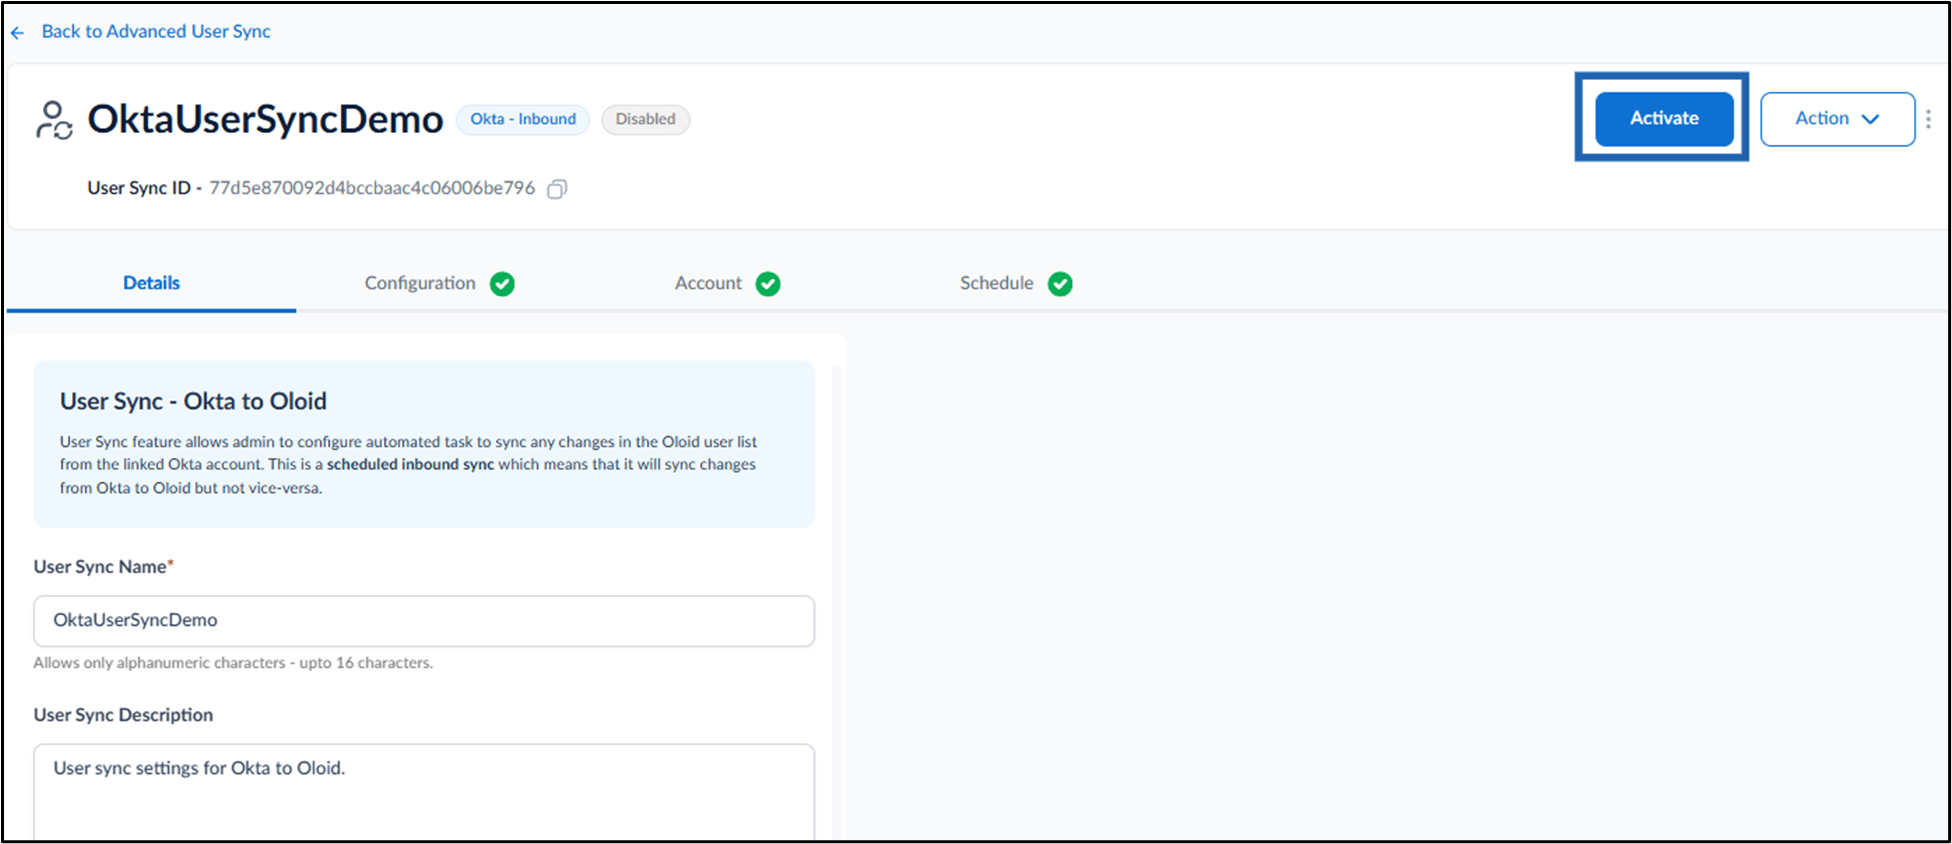Click the OktaUserSyncDemo page title

(265, 119)
